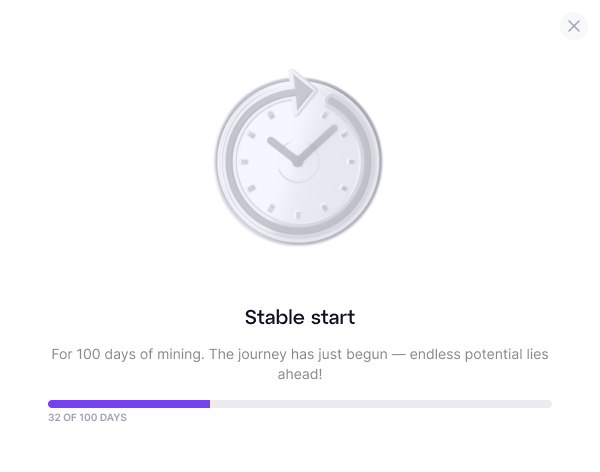Screen dimensions: 600x472
Task: Click the clock's short hour hand
Action: click(x=282, y=150)
